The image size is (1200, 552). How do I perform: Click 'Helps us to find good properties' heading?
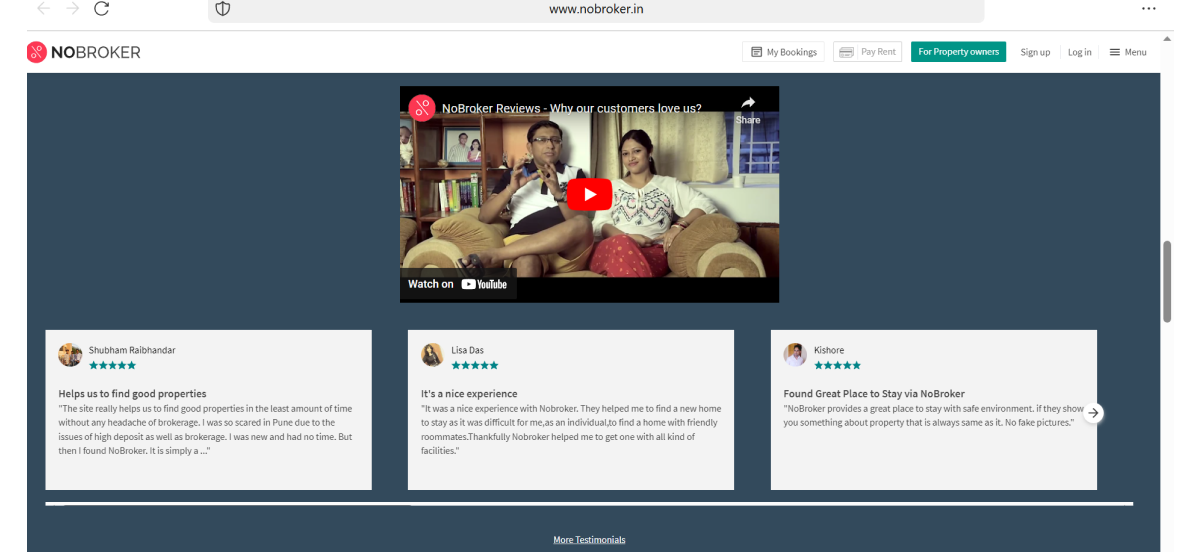132,394
